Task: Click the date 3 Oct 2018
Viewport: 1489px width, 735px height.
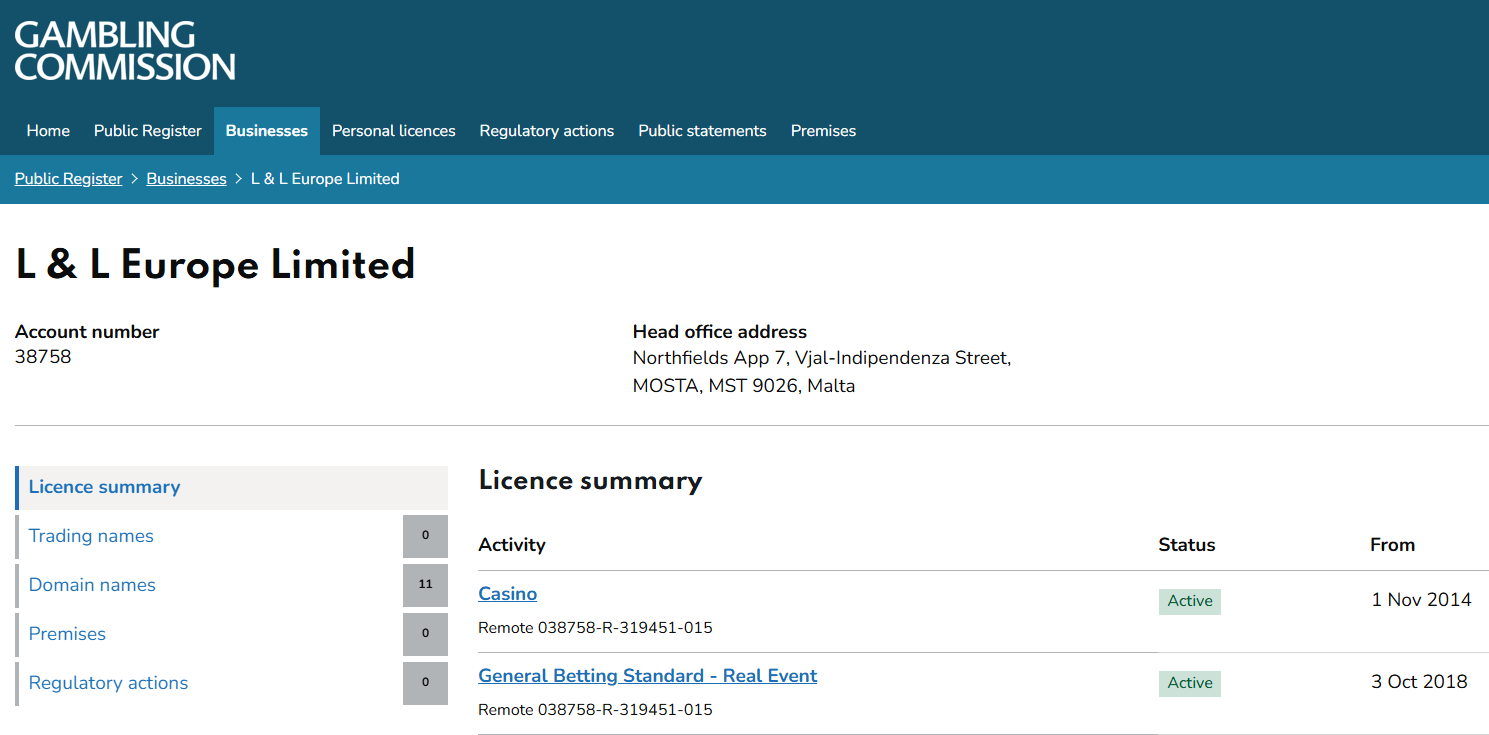Action: (x=1419, y=682)
